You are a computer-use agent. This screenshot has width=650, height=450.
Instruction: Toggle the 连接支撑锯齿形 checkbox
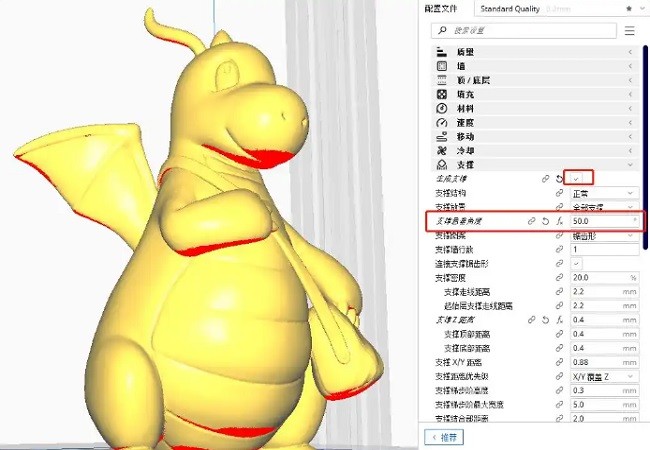pos(576,264)
